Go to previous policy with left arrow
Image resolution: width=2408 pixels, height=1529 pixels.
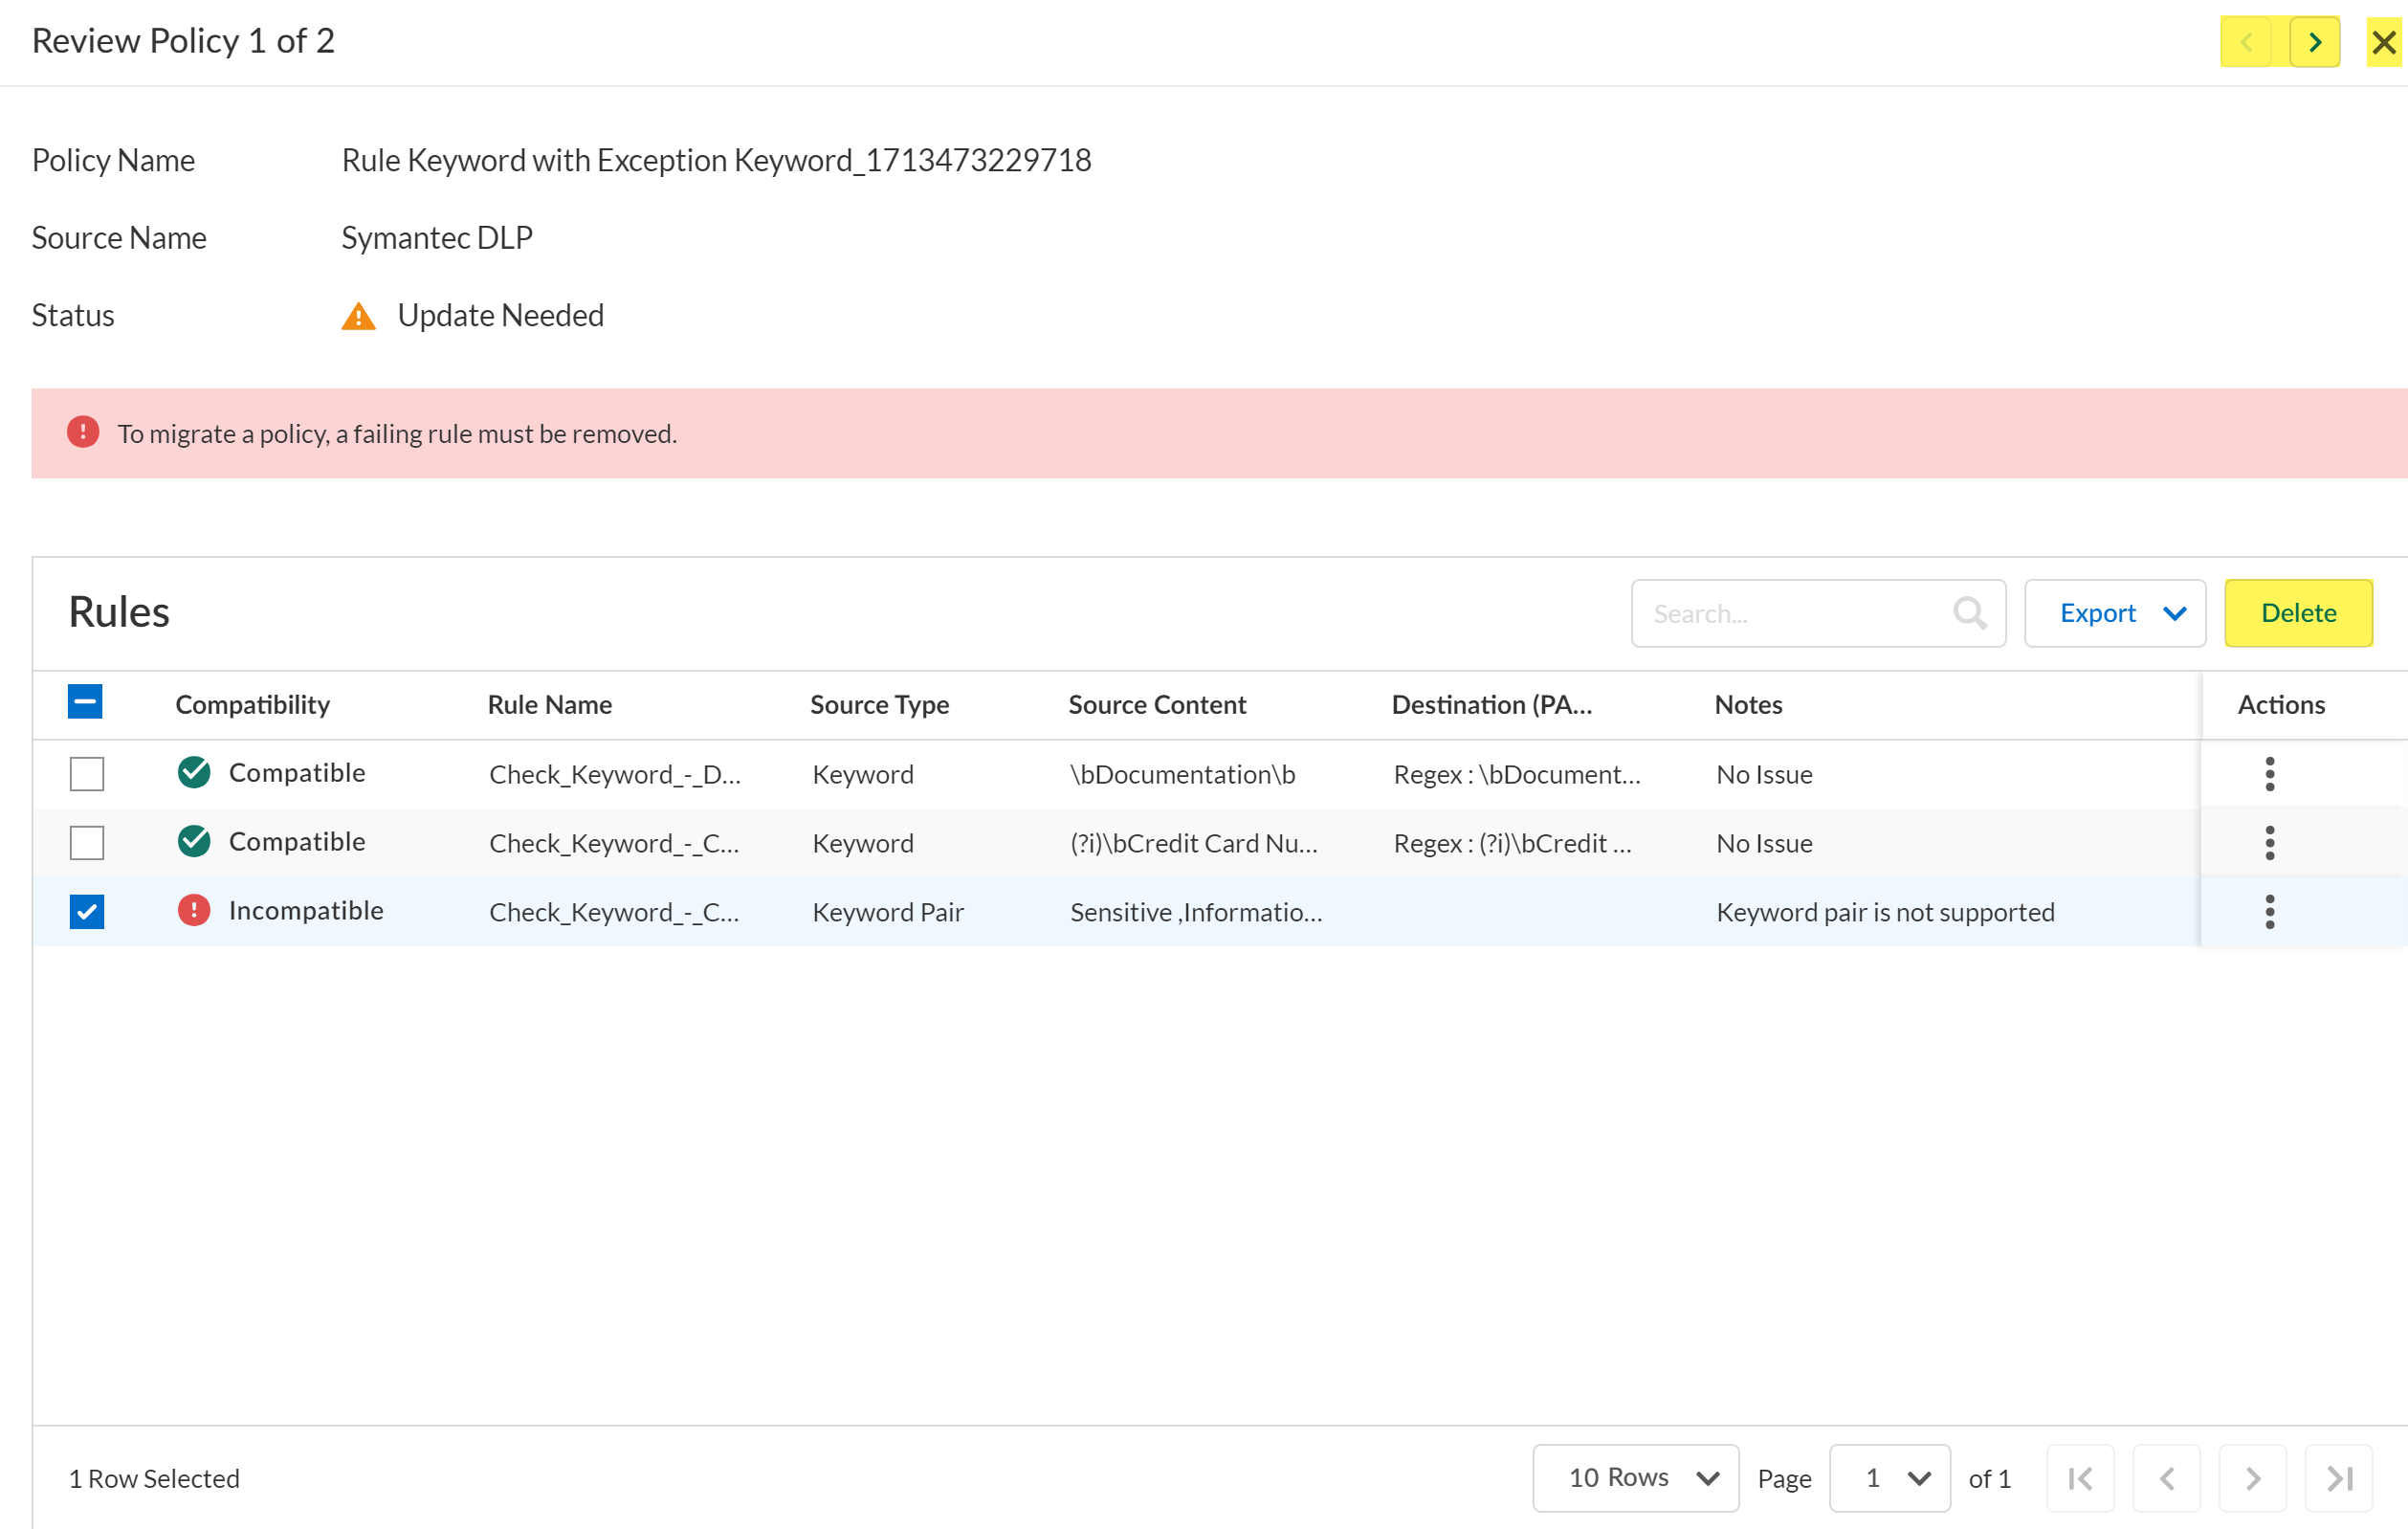2246,42
